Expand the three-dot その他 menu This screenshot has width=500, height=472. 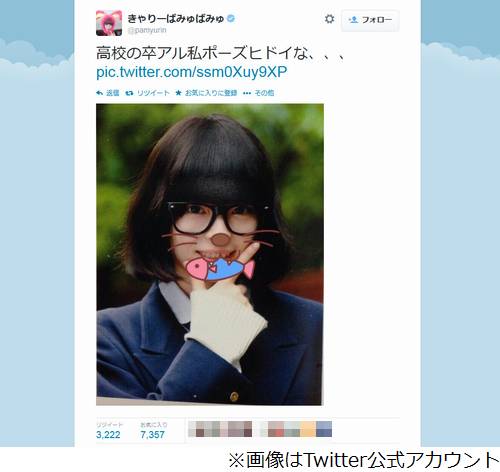tap(247, 93)
